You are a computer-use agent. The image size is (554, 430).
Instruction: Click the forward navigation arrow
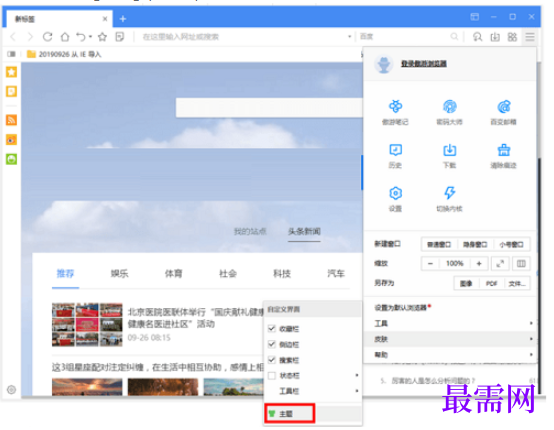30,37
